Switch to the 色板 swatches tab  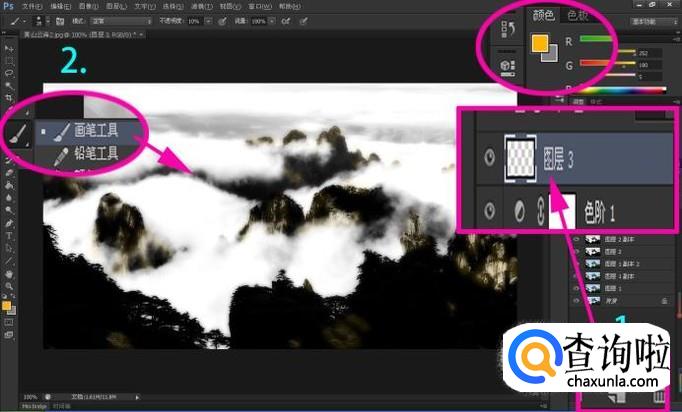coord(578,15)
